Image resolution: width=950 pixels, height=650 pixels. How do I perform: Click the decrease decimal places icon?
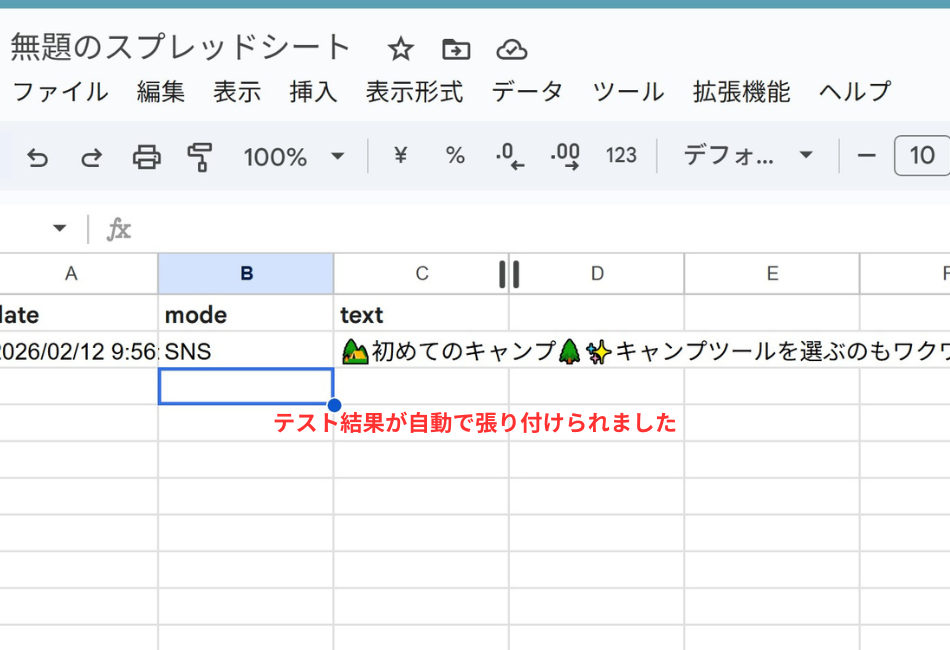510,156
